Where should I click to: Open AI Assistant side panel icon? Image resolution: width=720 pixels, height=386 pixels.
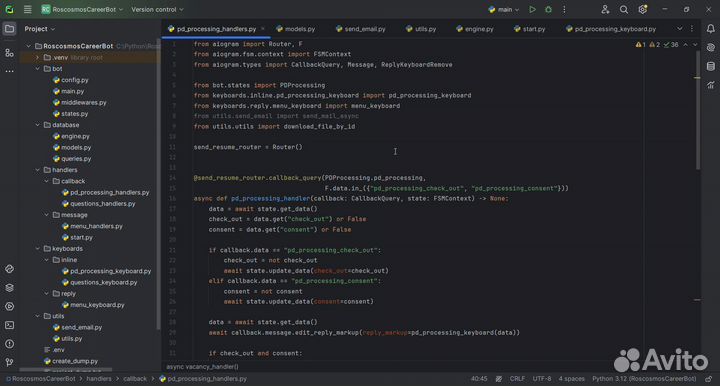pyautogui.click(x=710, y=48)
